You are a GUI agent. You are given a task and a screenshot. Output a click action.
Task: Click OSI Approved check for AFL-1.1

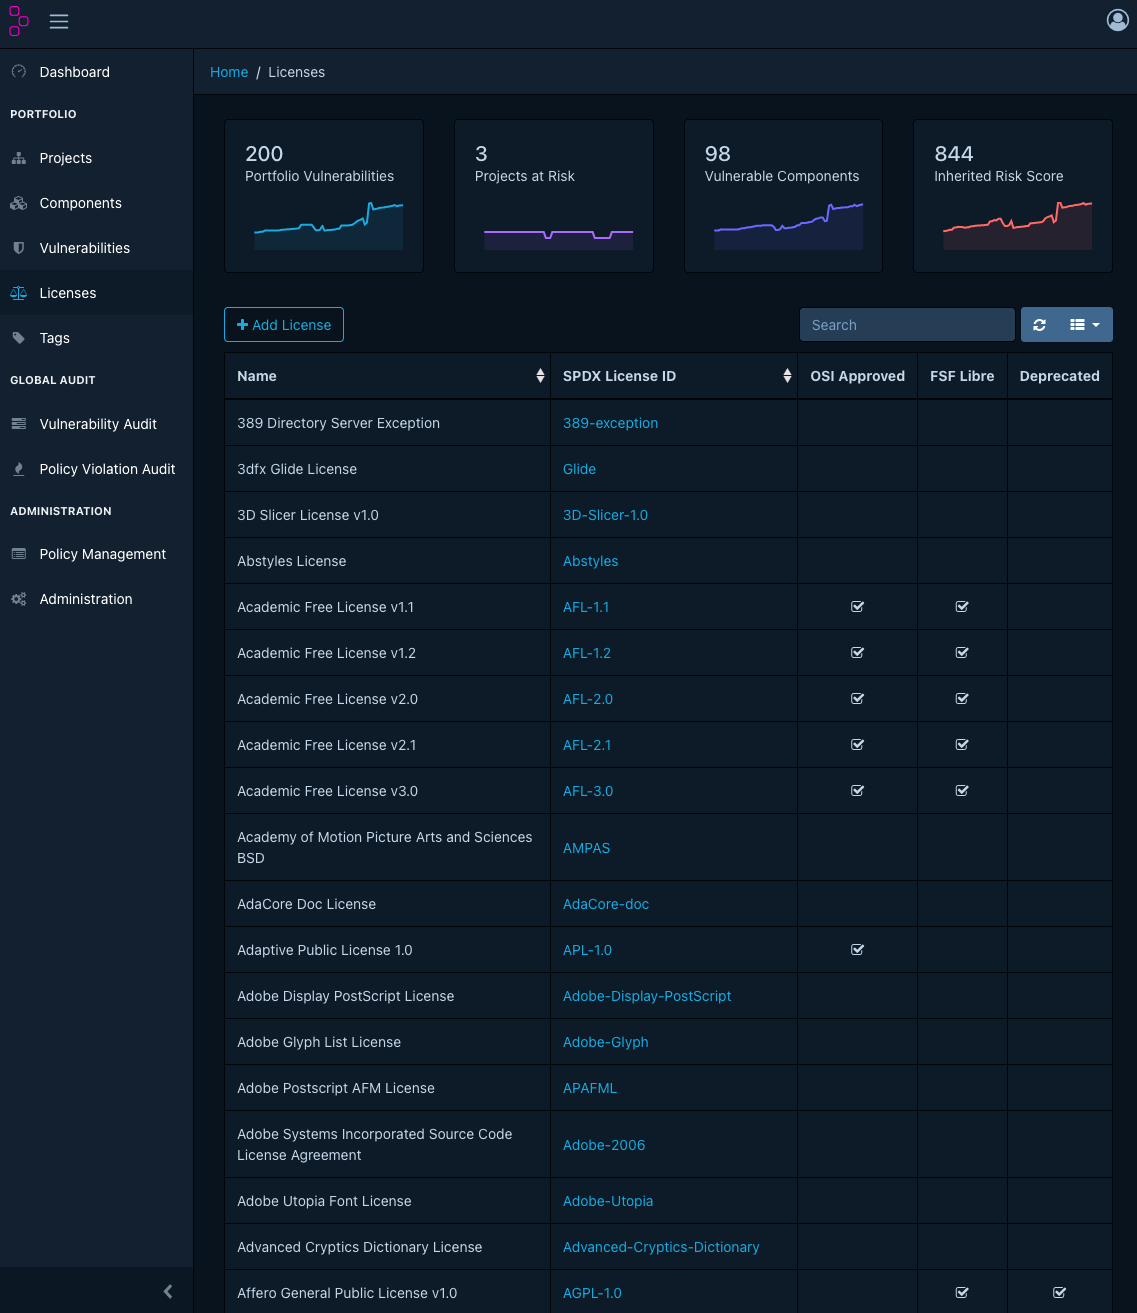pyautogui.click(x=857, y=607)
